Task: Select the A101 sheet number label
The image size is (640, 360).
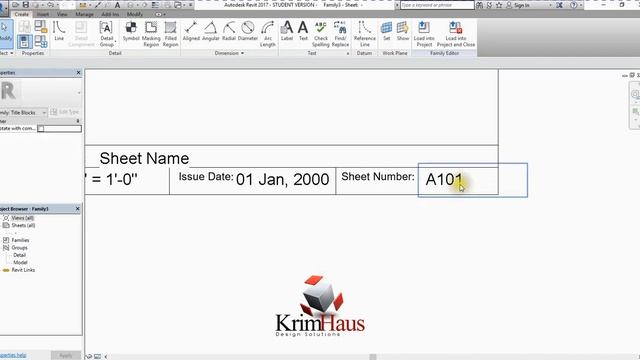Action: pyautogui.click(x=444, y=180)
